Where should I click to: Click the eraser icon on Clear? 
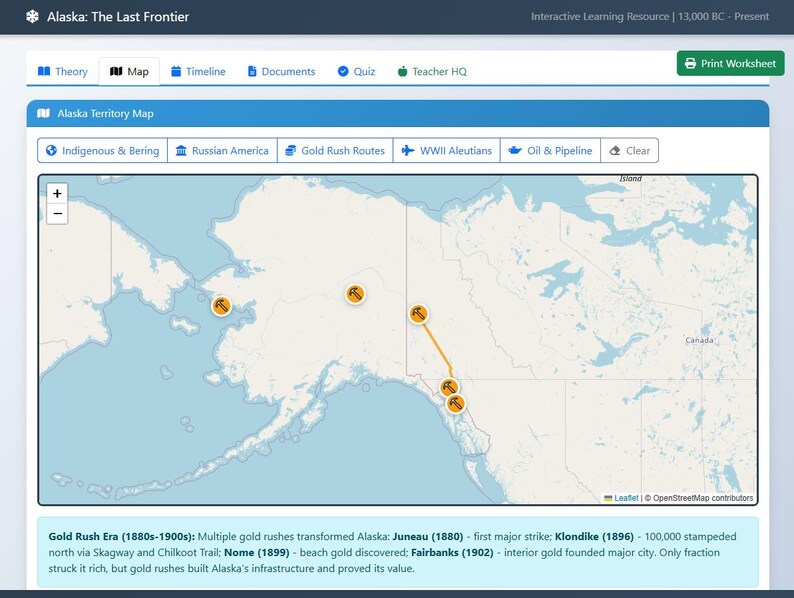[615, 150]
